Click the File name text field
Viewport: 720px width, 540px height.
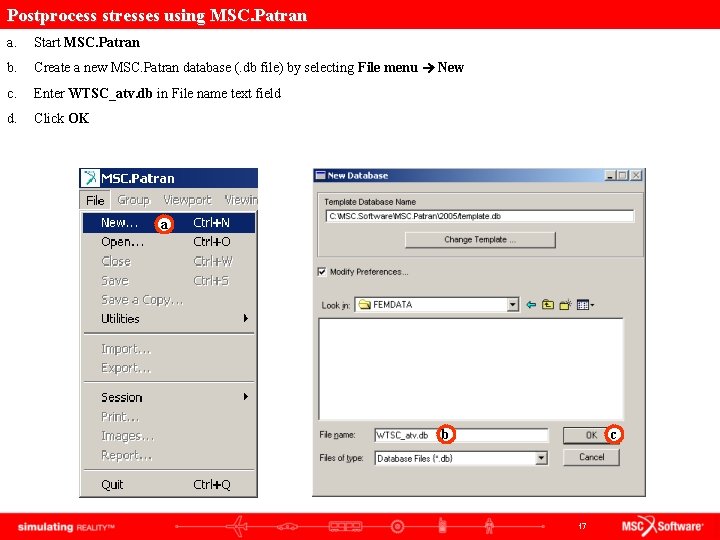pos(461,435)
